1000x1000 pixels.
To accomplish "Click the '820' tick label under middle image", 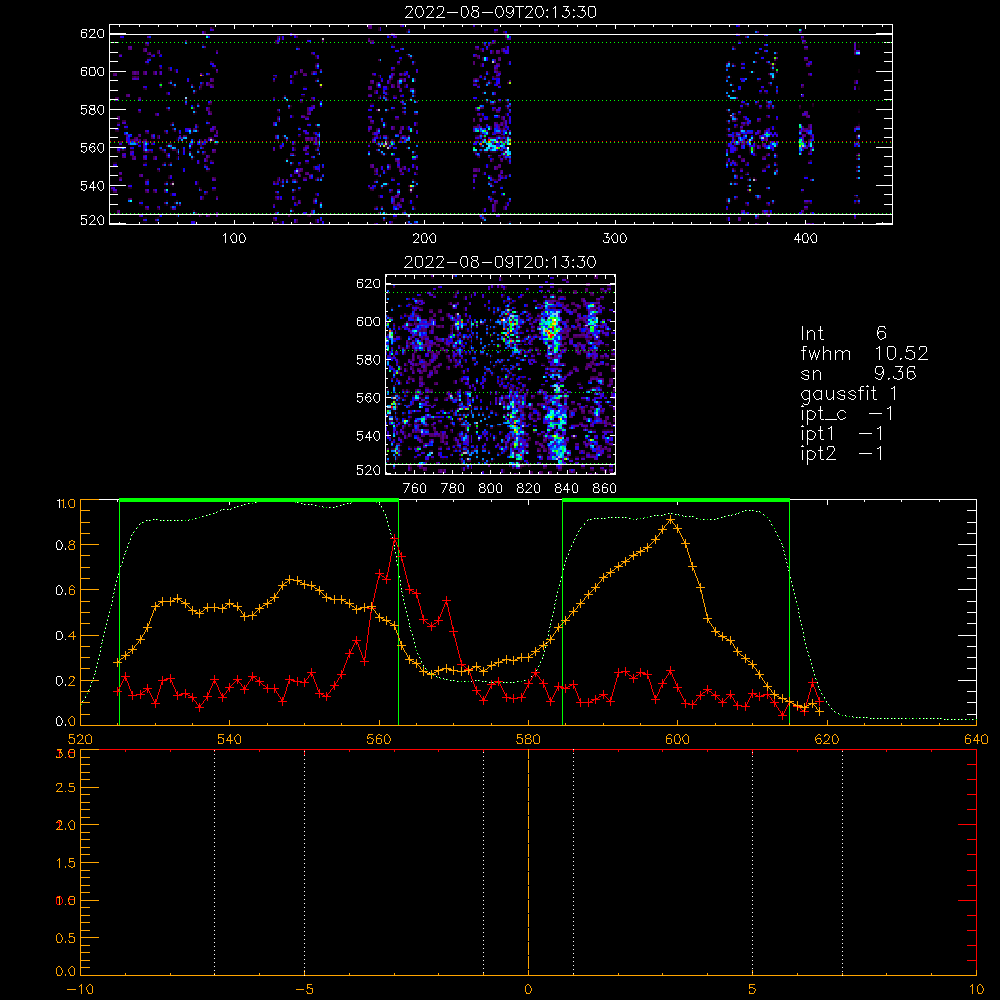I will pos(529,489).
